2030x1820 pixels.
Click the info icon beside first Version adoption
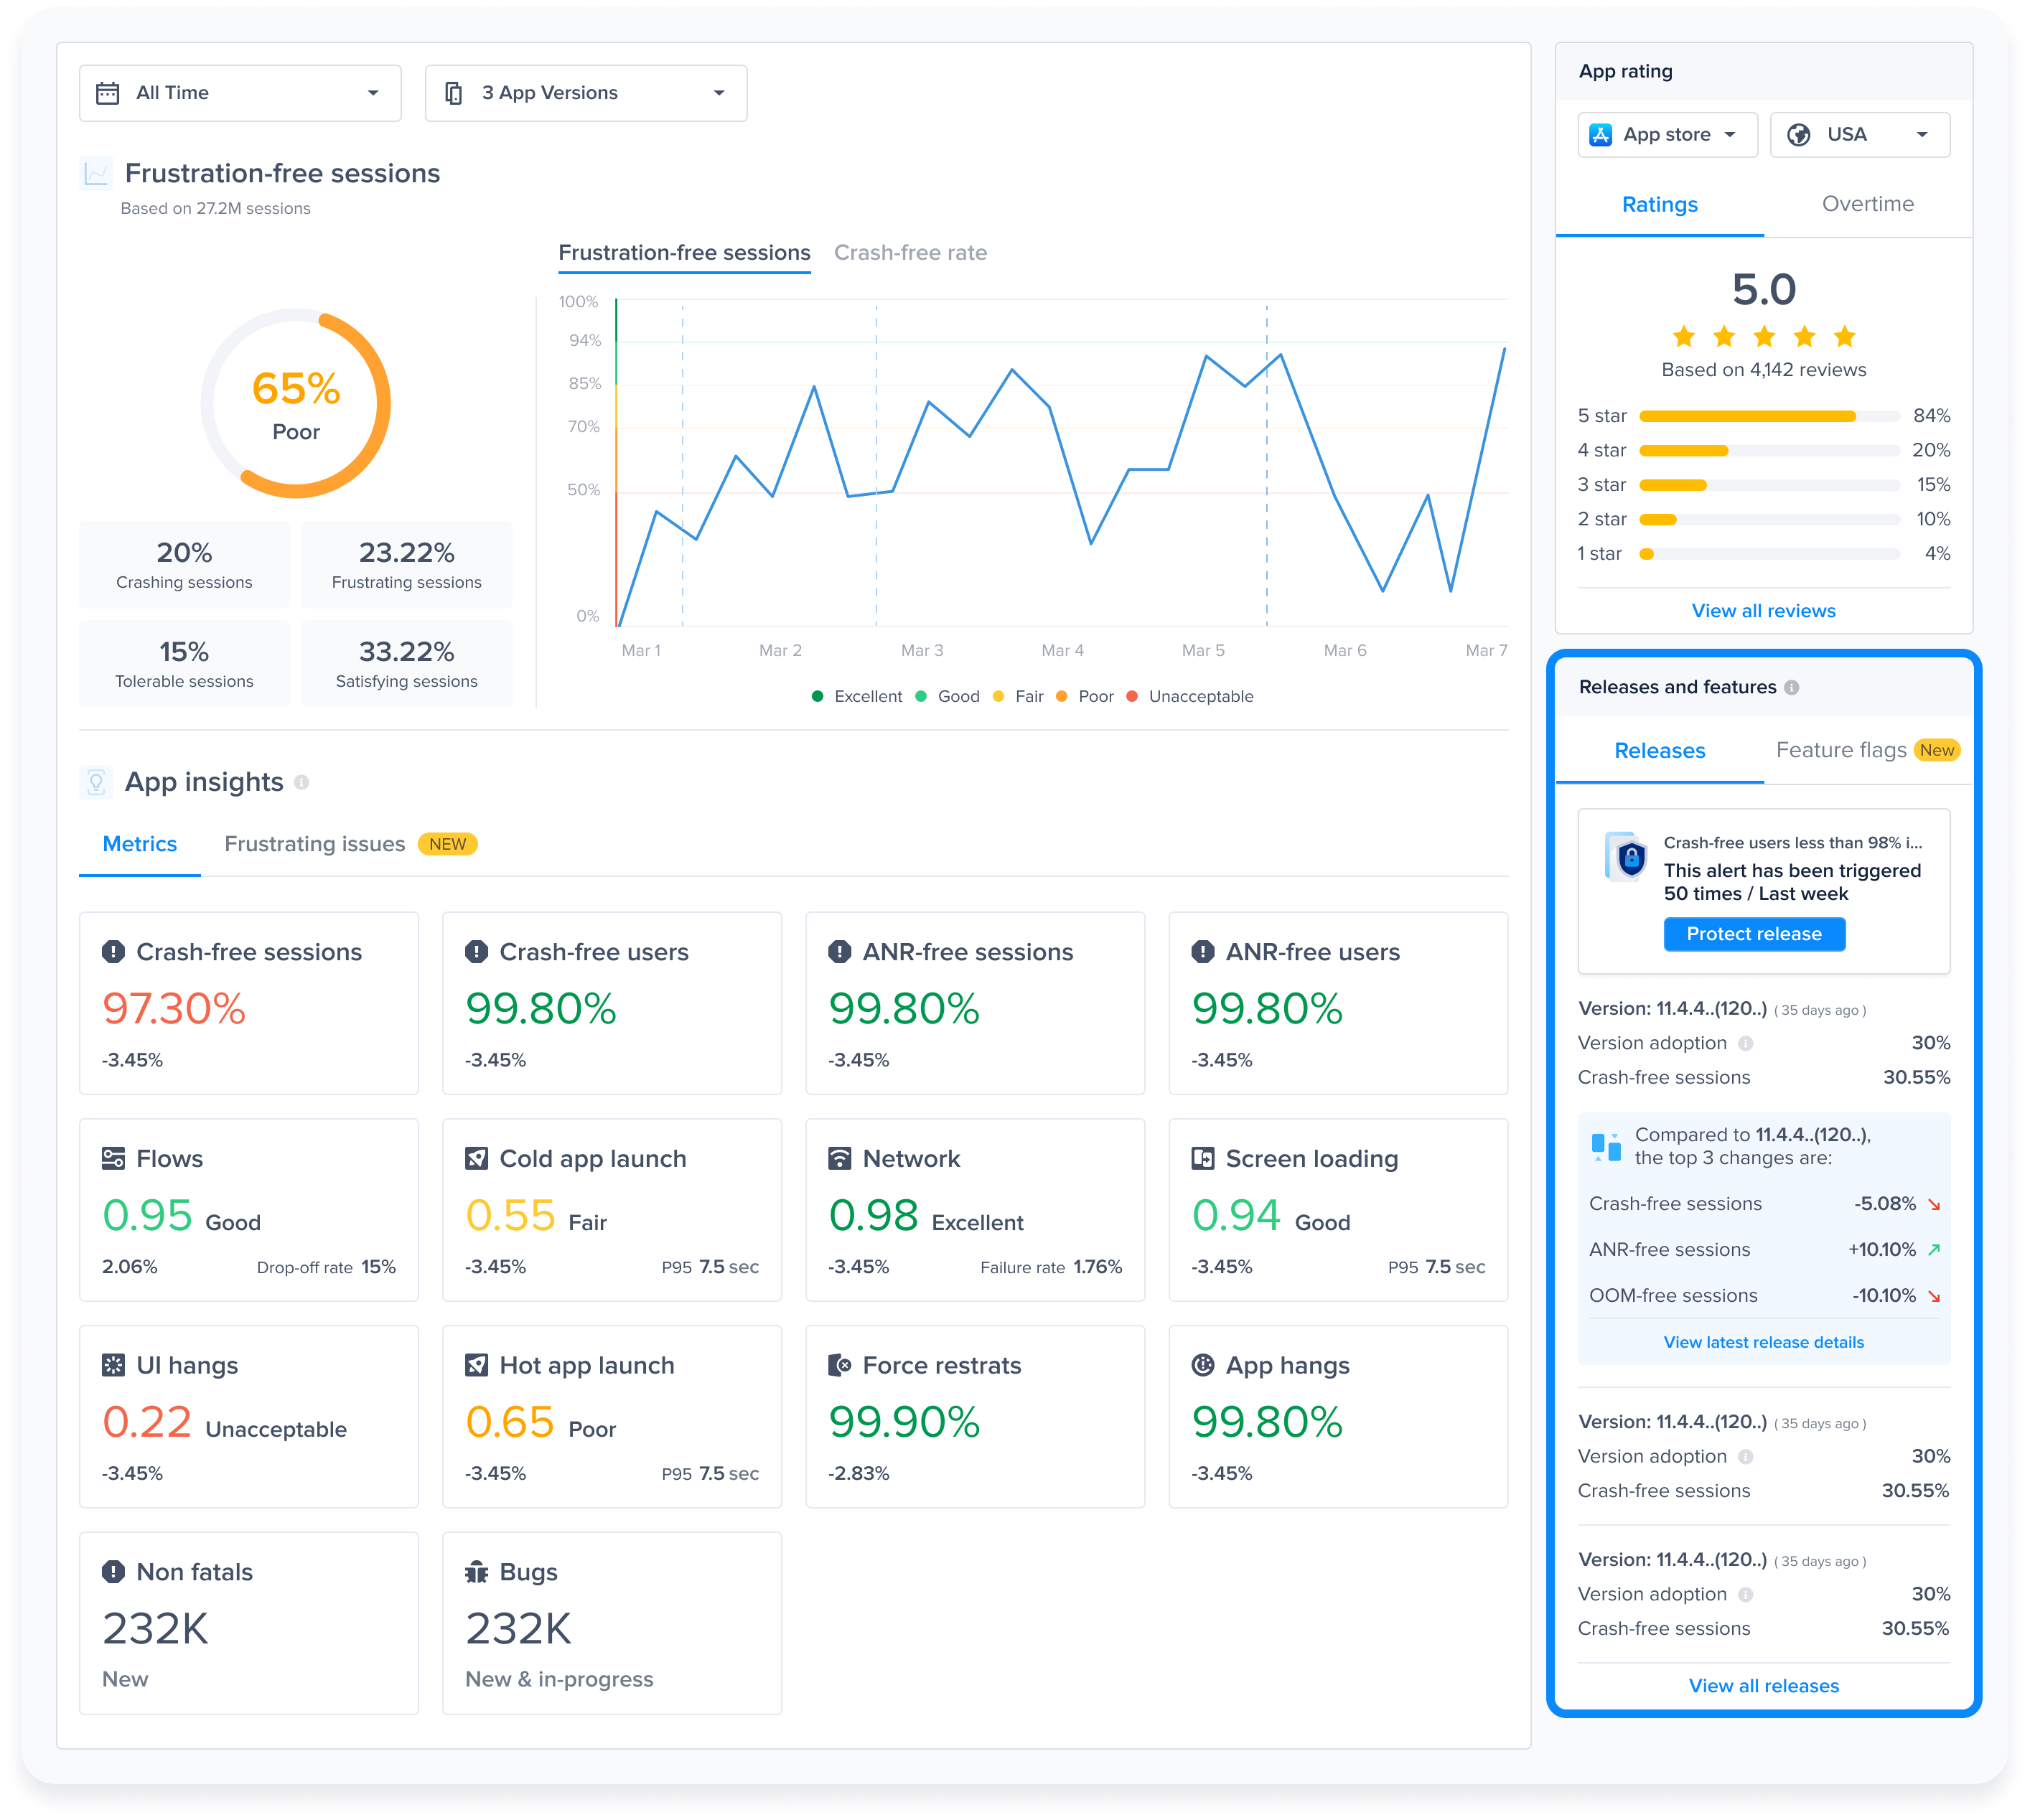coord(1745,1043)
